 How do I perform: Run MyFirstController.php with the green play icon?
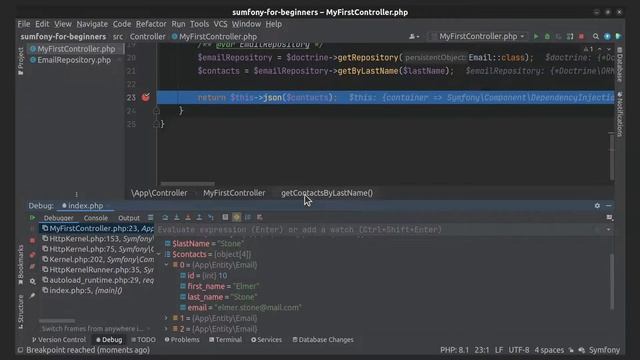point(536,36)
